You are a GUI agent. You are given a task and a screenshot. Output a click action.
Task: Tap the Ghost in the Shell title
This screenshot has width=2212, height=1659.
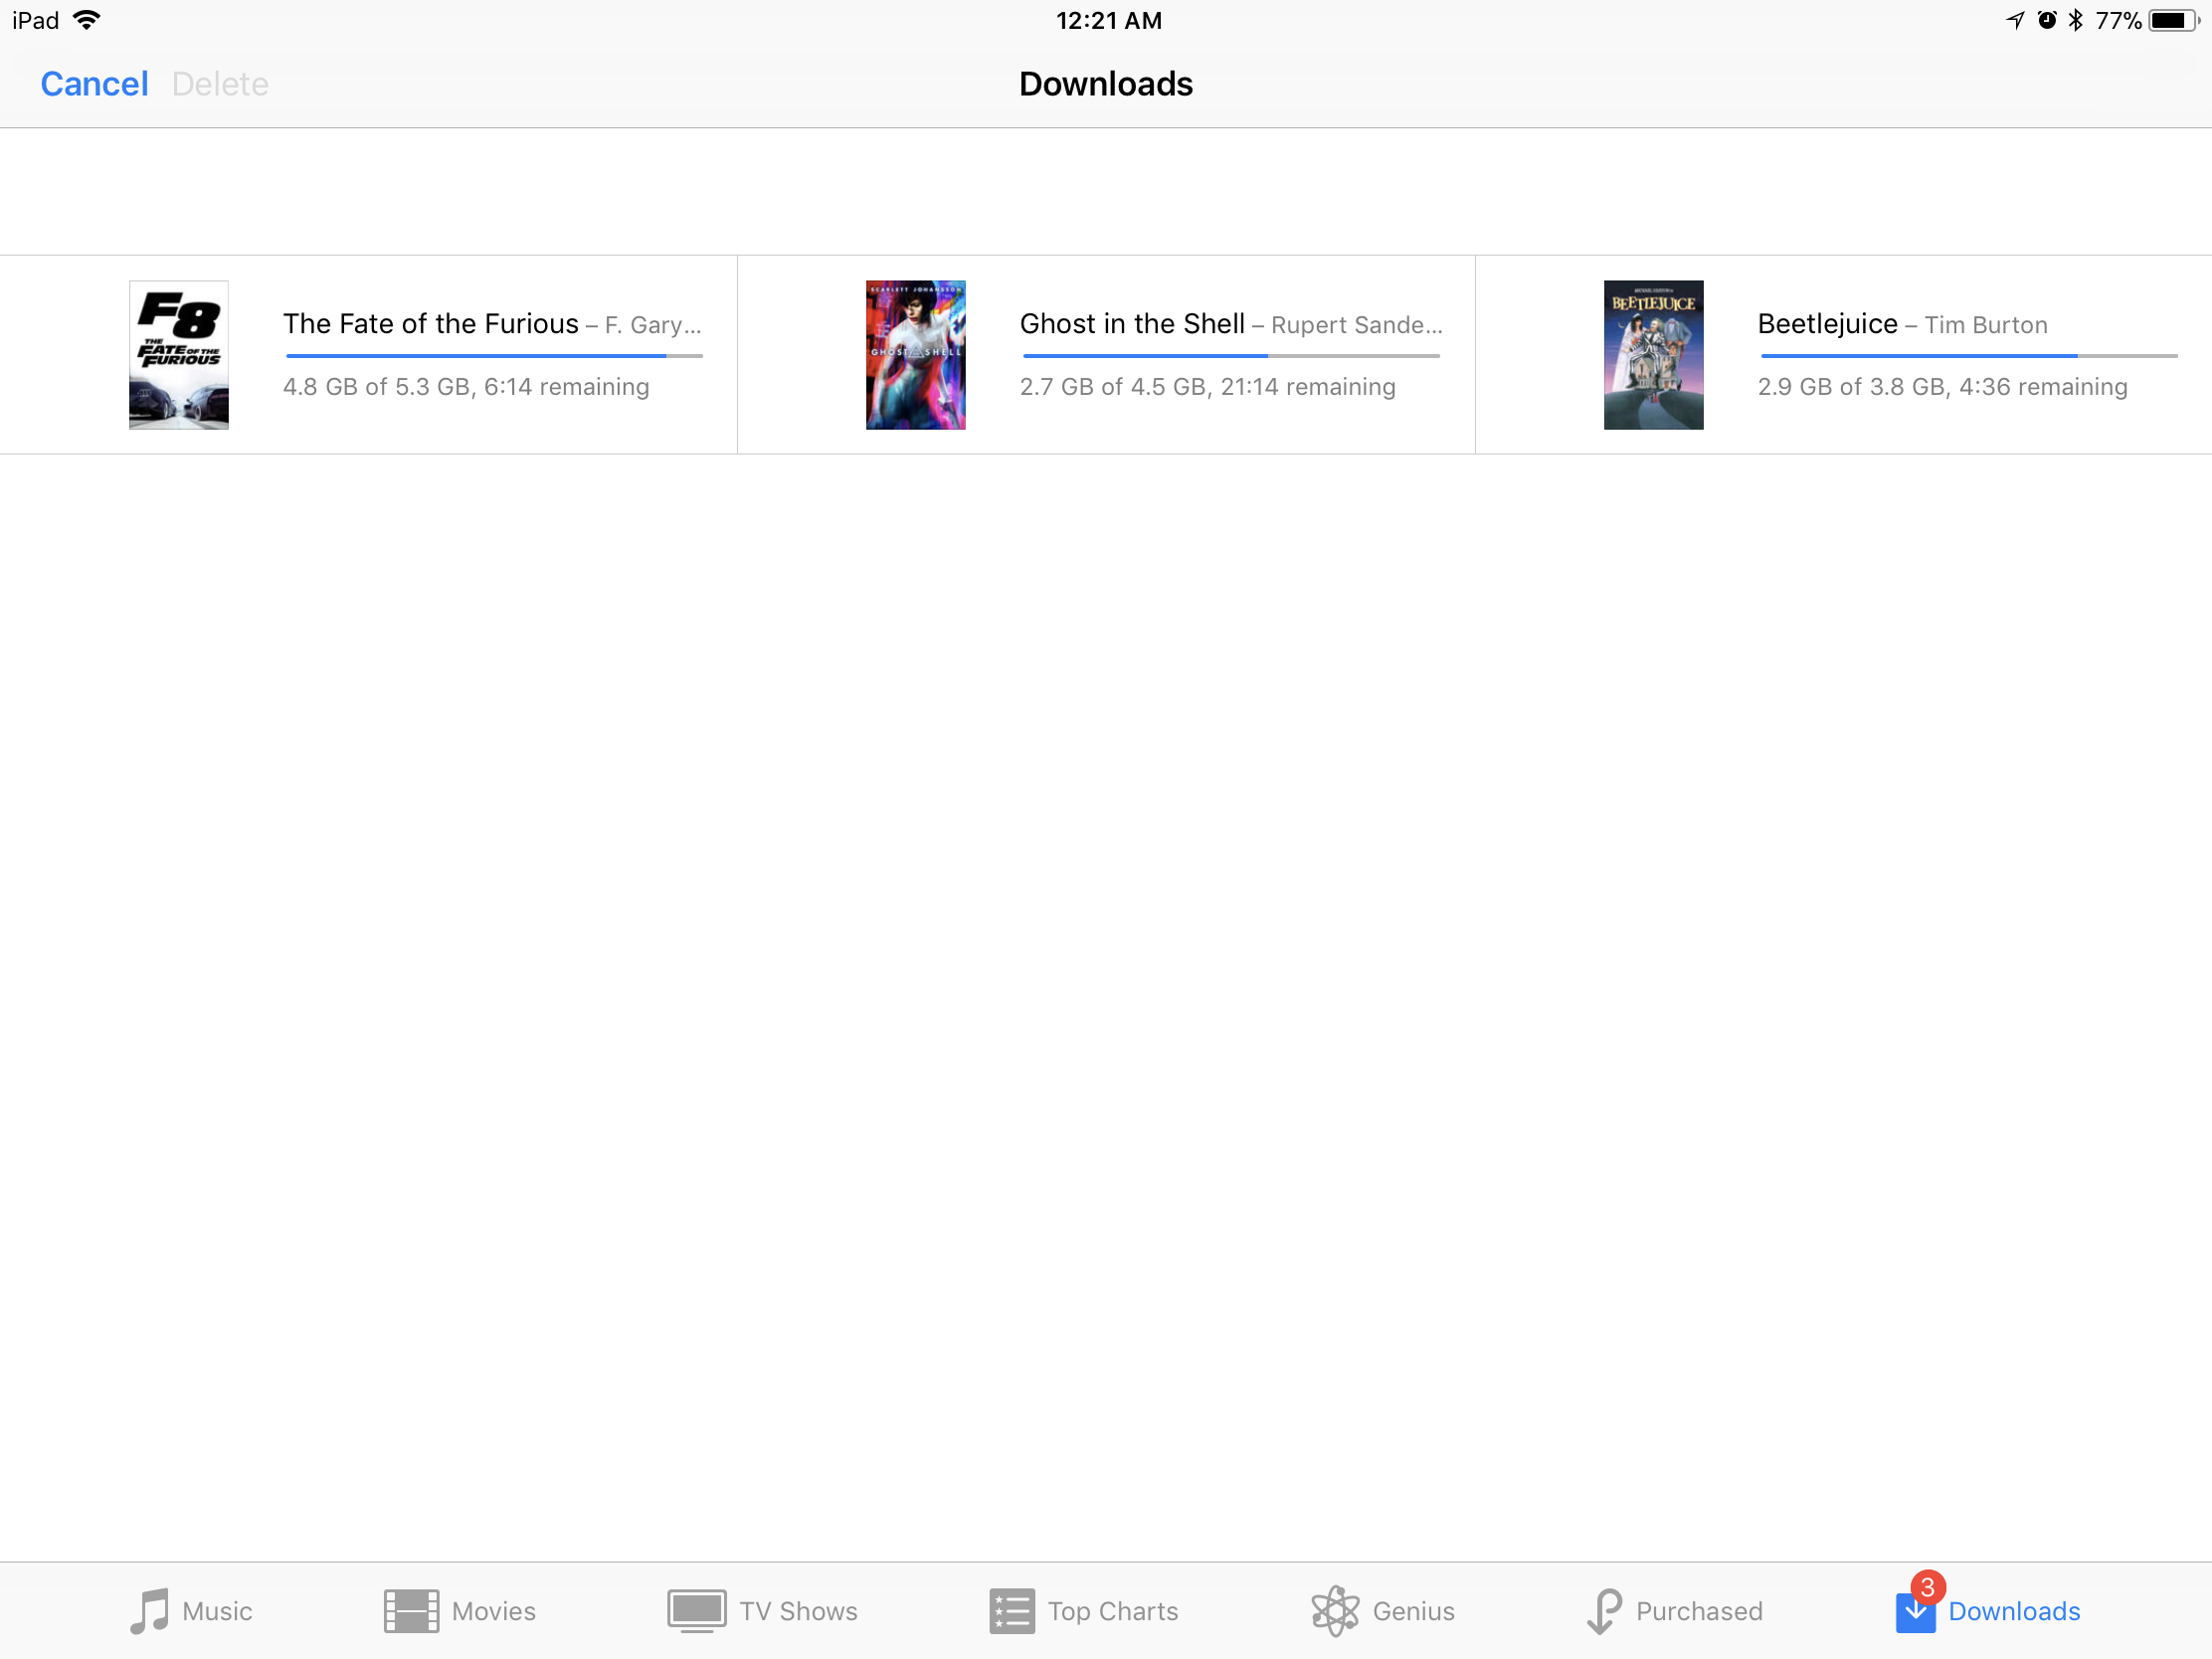pyautogui.click(x=1132, y=324)
